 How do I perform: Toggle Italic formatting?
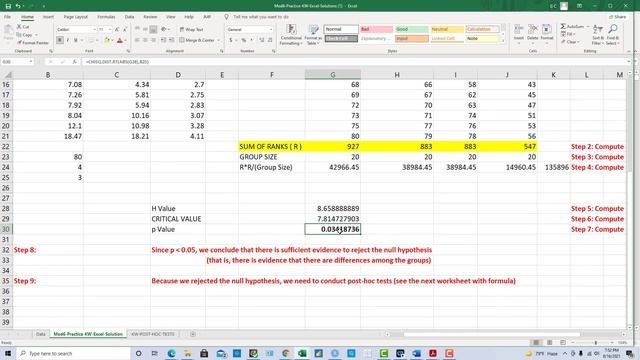point(68,40)
